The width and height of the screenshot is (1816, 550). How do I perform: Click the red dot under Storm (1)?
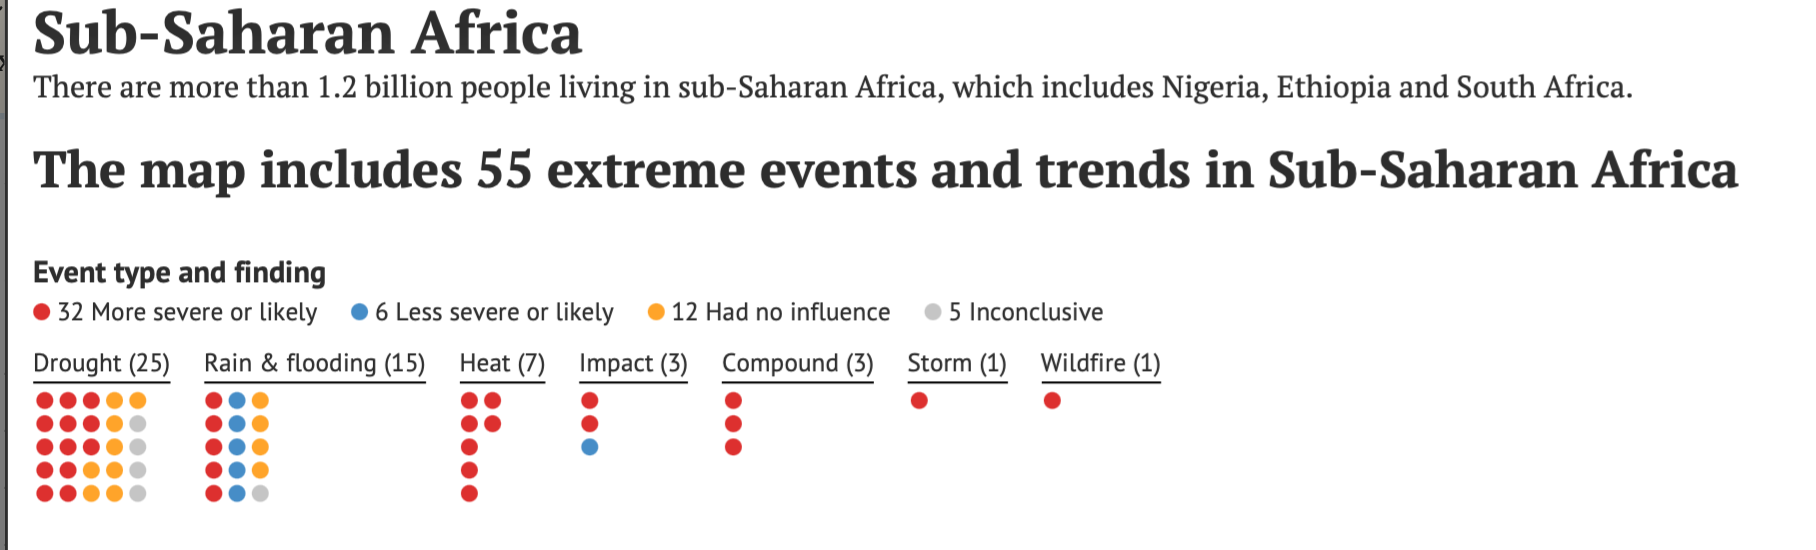coord(919,401)
